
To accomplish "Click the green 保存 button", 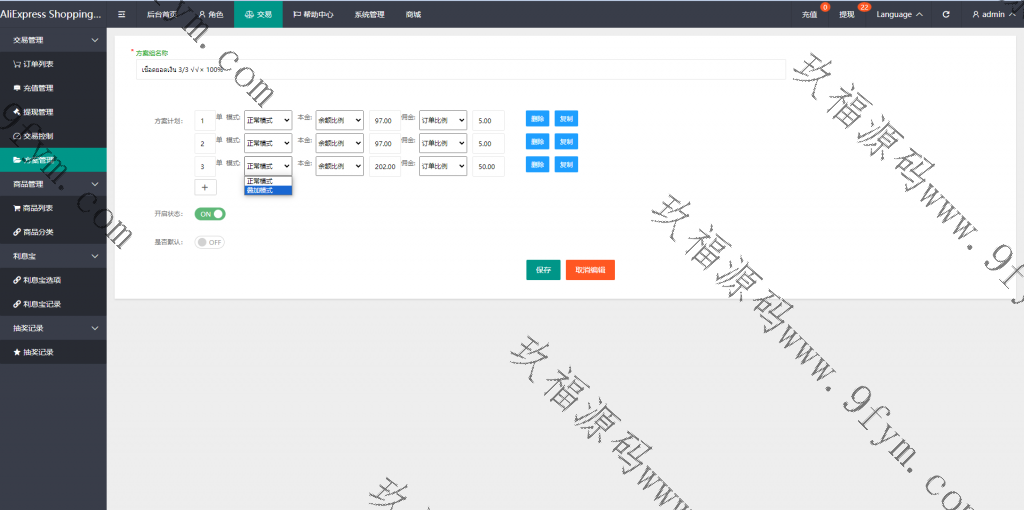I will pyautogui.click(x=543, y=270).
